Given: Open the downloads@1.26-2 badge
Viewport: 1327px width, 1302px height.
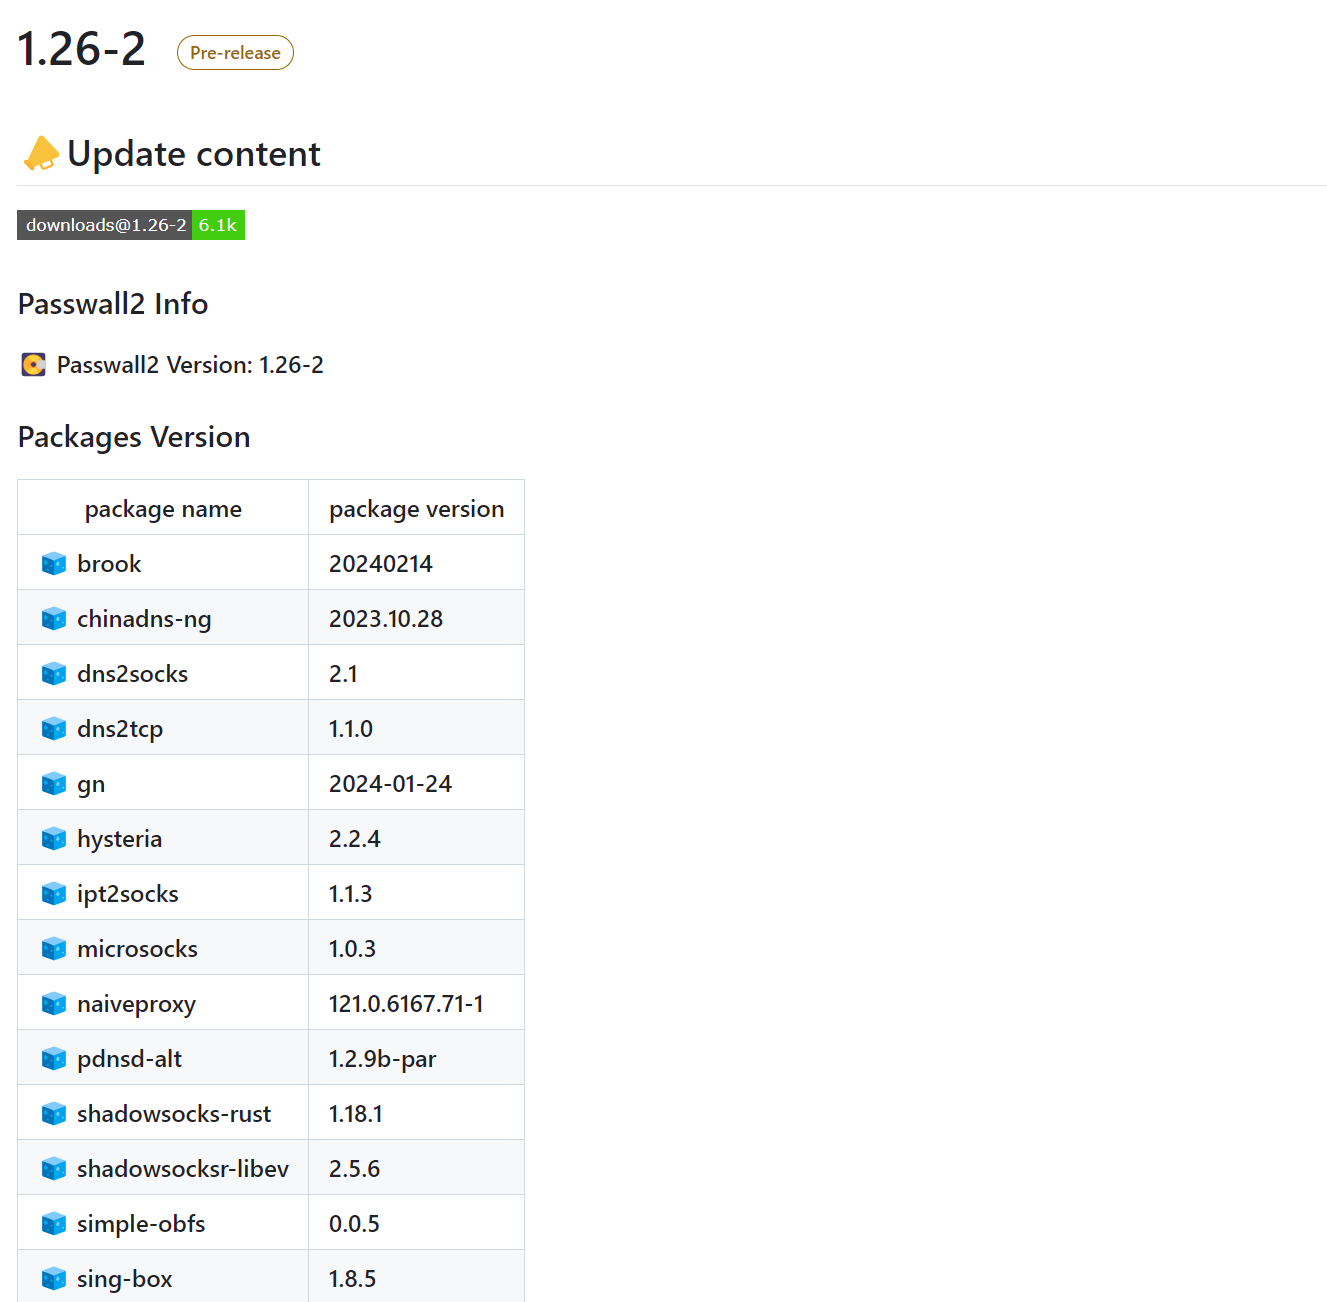Looking at the screenshot, I should coord(131,225).
